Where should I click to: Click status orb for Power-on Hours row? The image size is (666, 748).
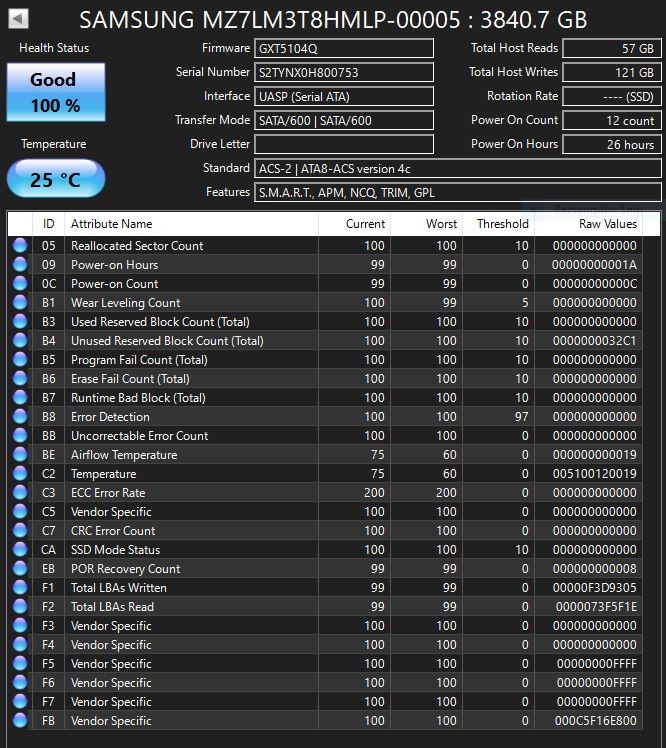[x=20, y=264]
